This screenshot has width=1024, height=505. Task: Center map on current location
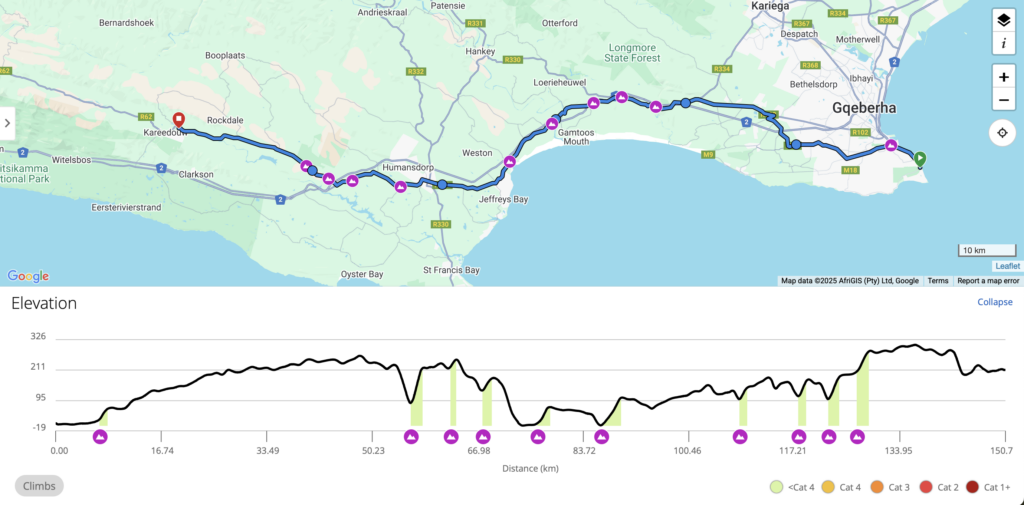1003,133
